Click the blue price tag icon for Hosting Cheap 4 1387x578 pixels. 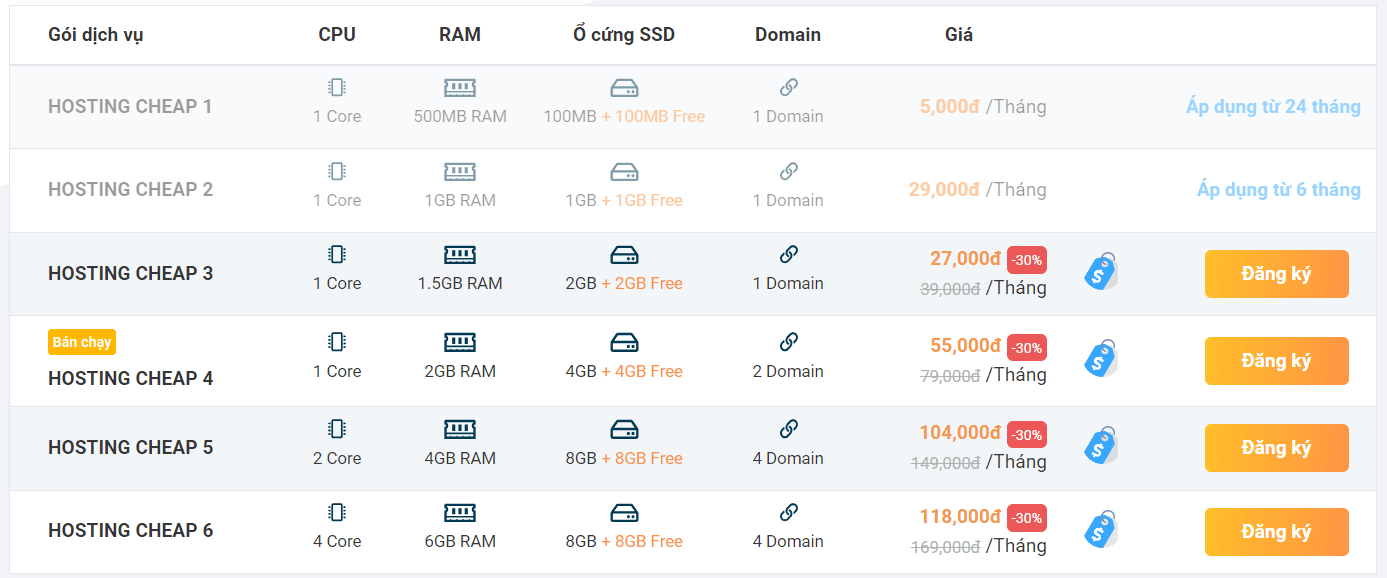point(1101,358)
